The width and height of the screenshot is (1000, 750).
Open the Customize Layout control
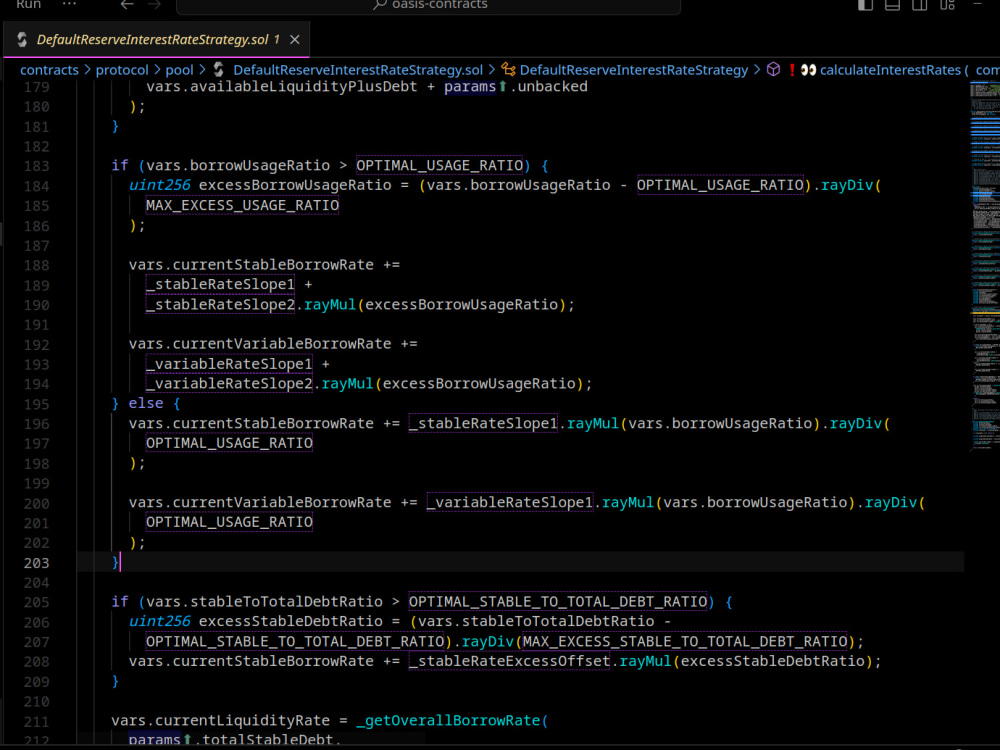click(x=946, y=6)
